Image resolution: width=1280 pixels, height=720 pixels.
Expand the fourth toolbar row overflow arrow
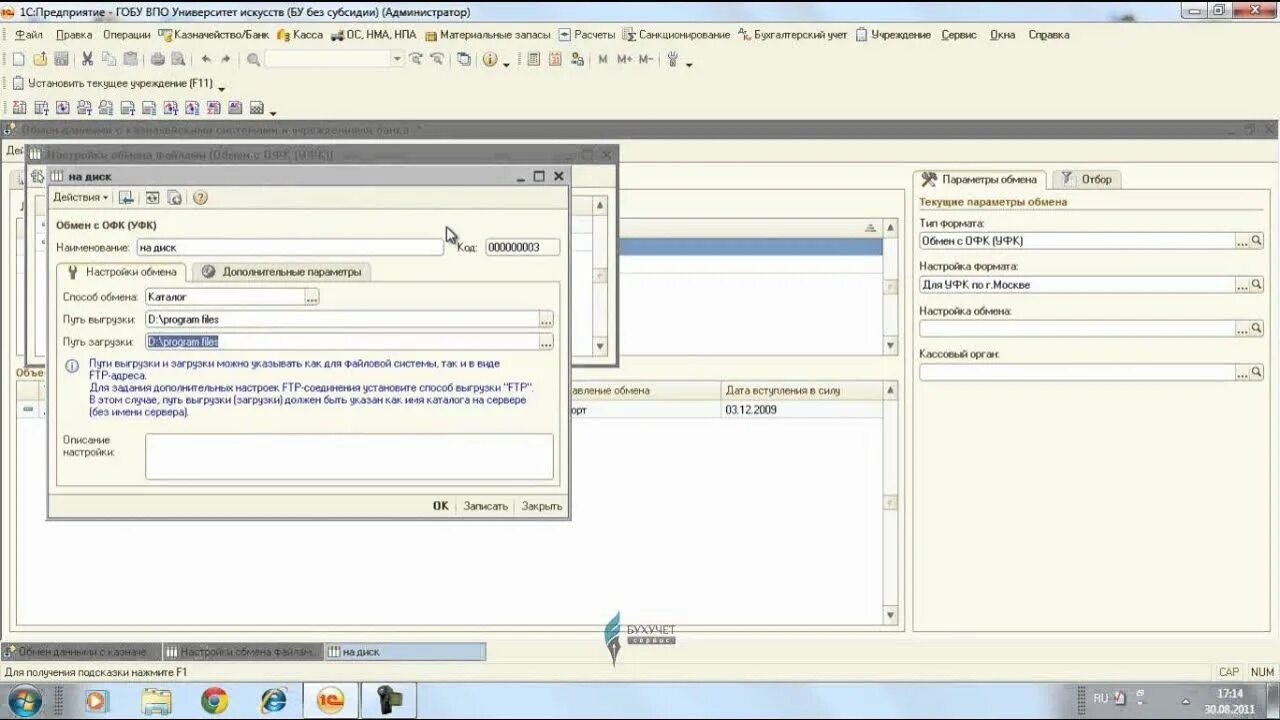point(273,111)
